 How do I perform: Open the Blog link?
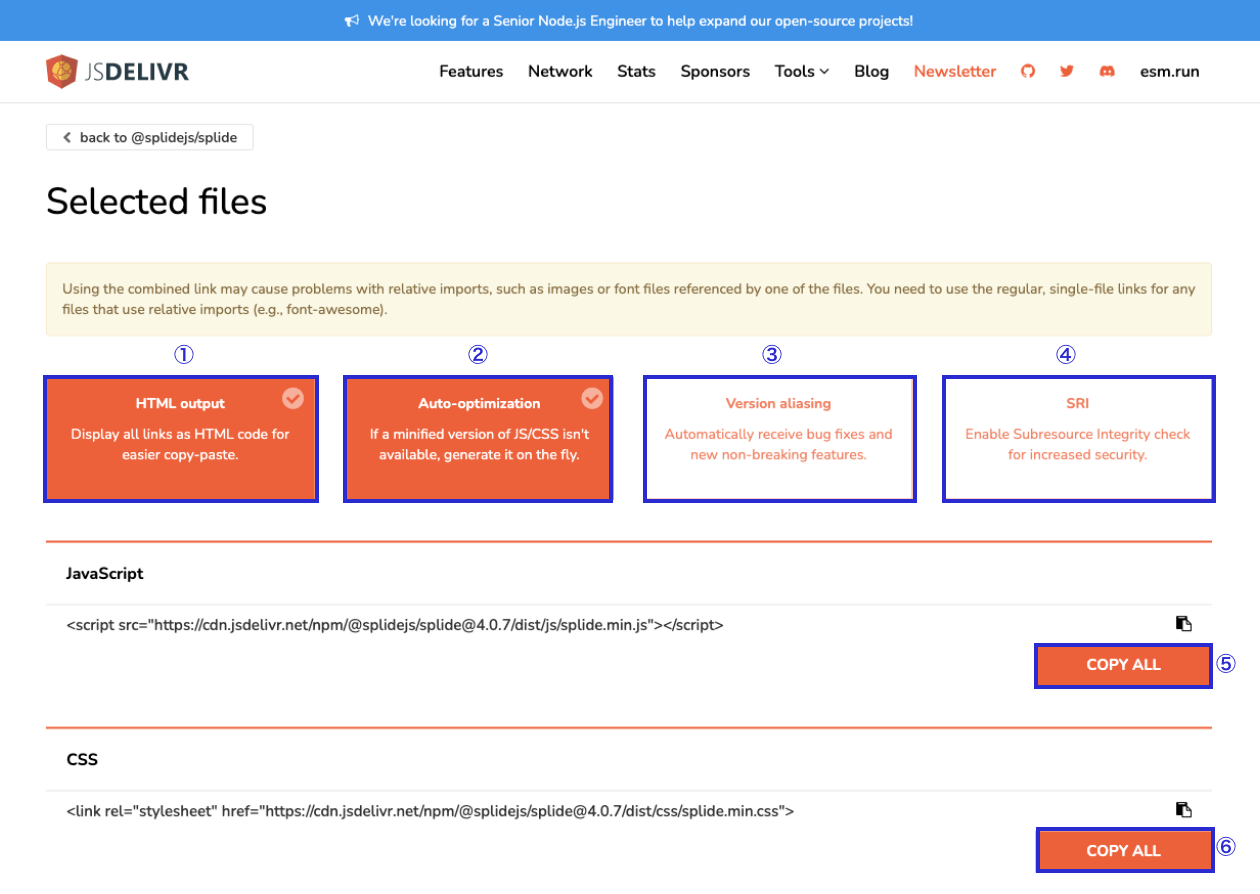(x=871, y=71)
